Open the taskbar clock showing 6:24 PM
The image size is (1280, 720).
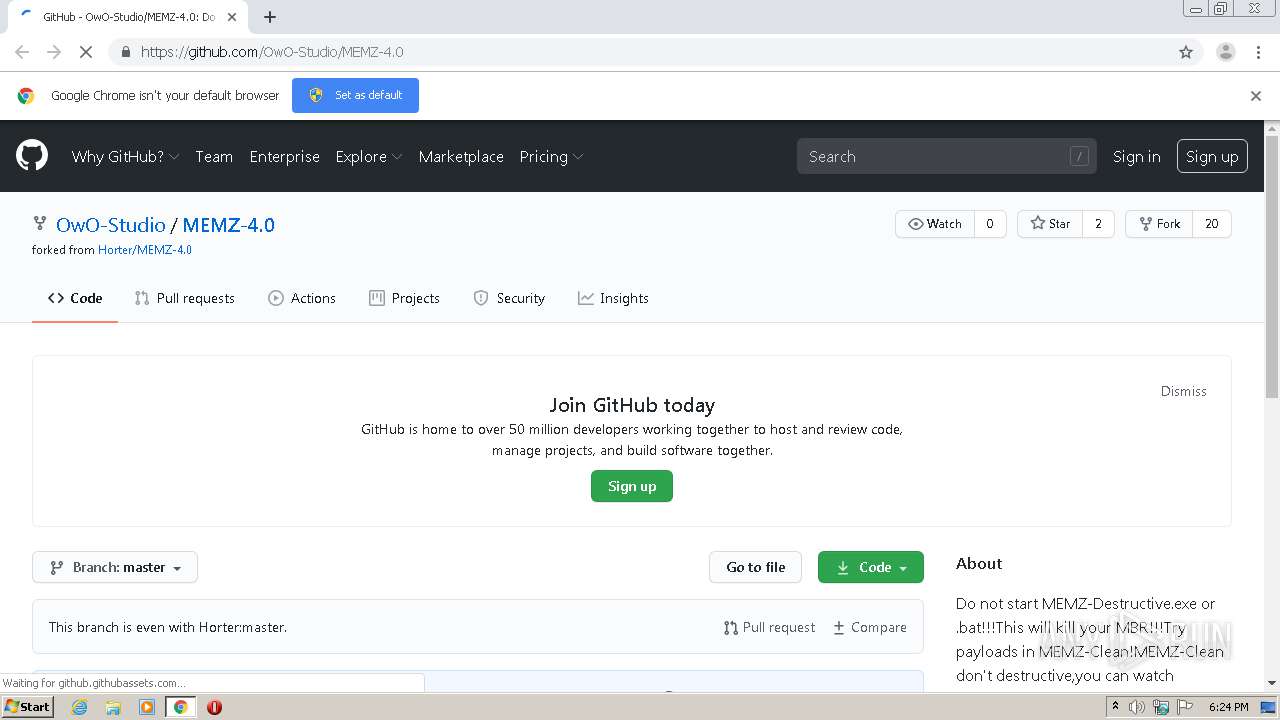point(1229,707)
